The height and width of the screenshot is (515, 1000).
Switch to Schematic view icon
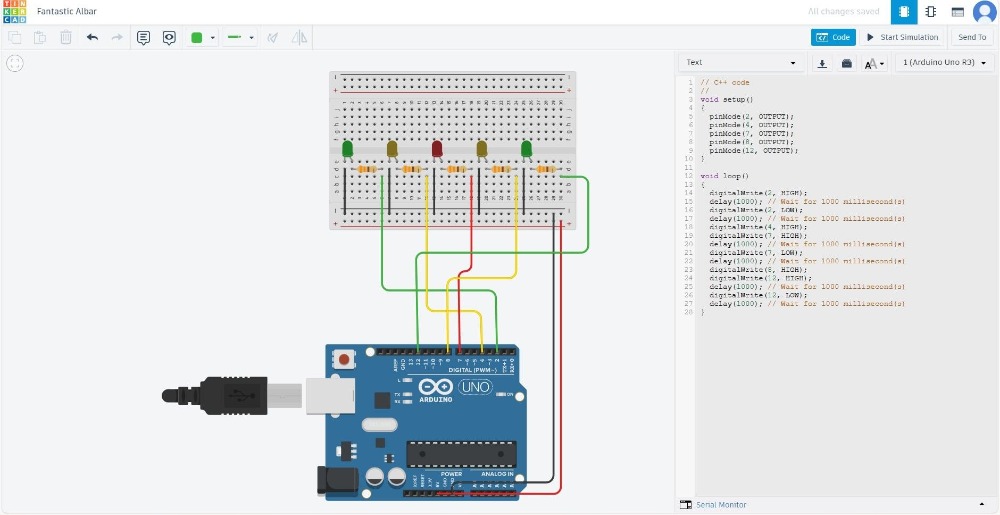930,11
